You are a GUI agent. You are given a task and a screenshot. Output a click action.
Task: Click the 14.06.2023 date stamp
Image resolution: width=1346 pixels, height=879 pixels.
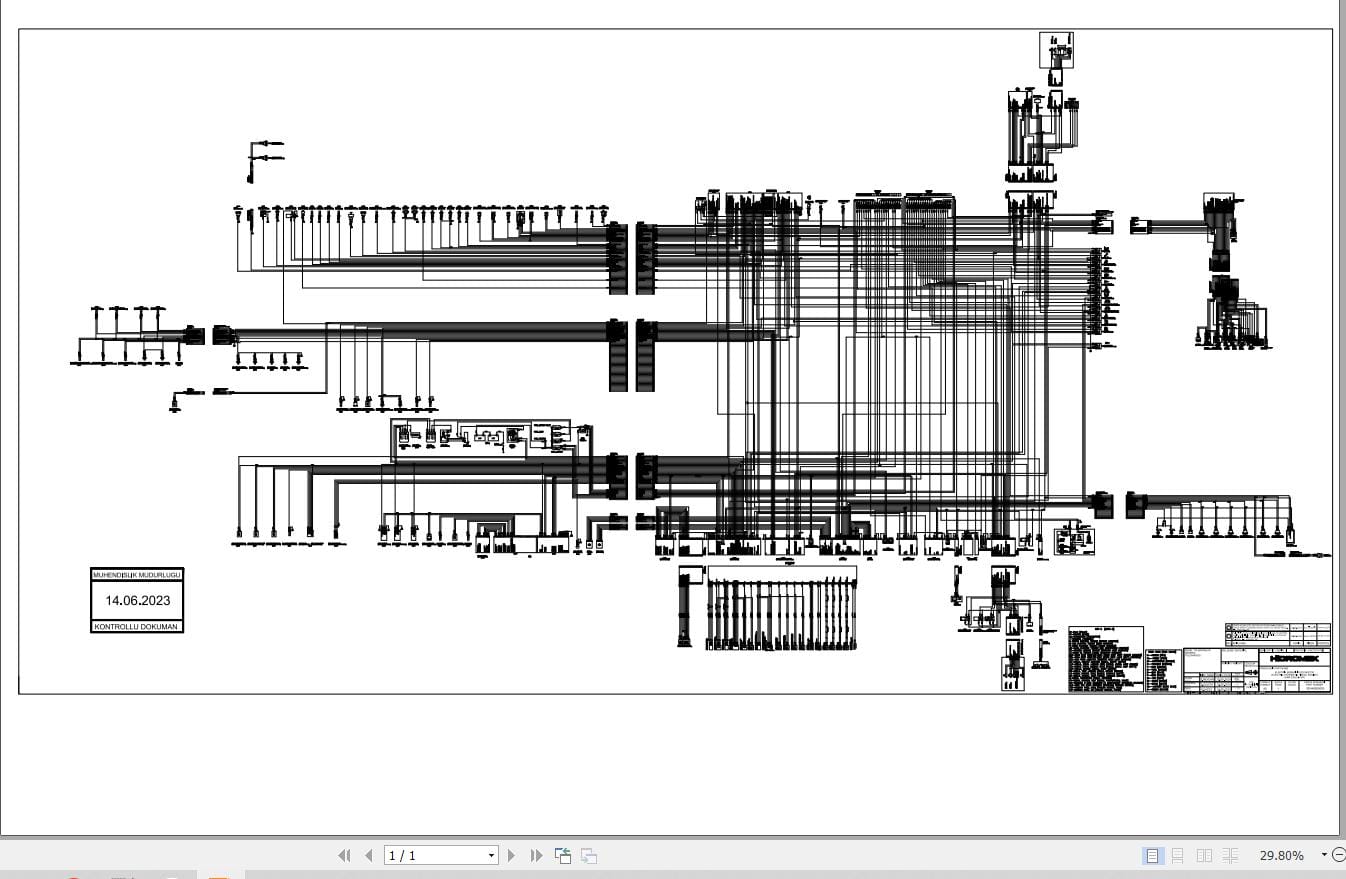(137, 601)
